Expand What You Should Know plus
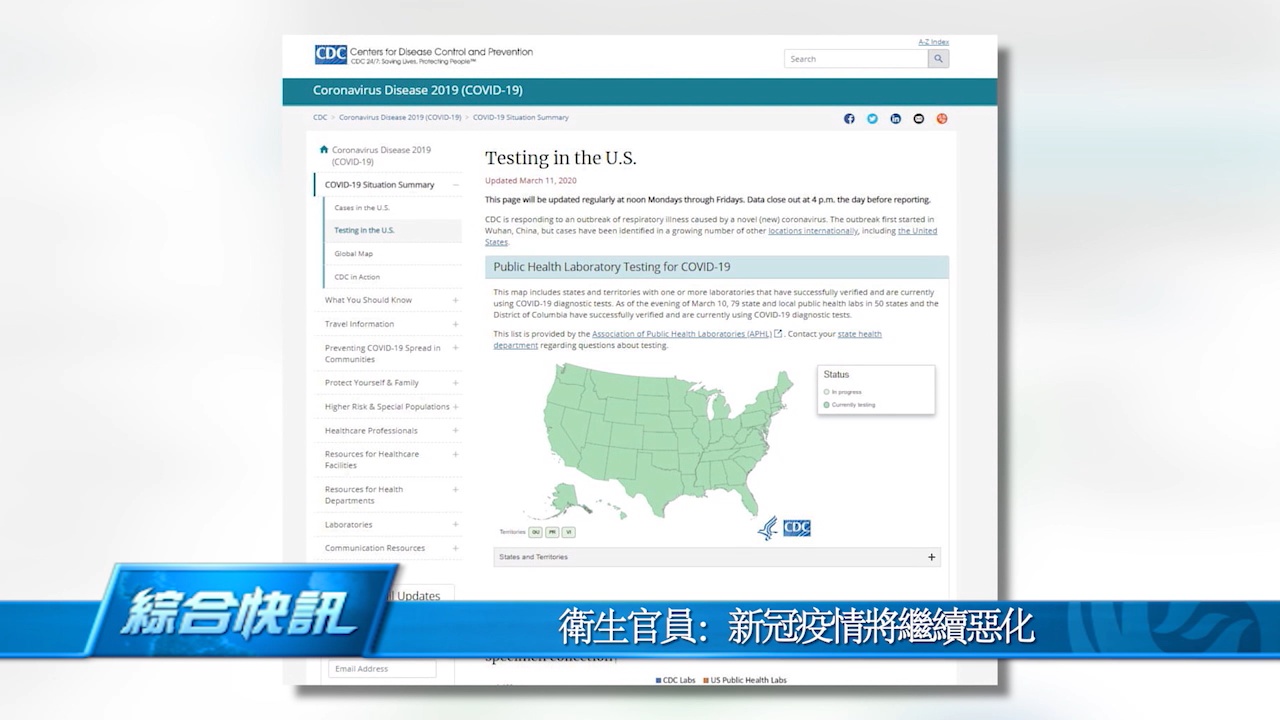Viewport: 1280px width, 720px height. point(456,300)
